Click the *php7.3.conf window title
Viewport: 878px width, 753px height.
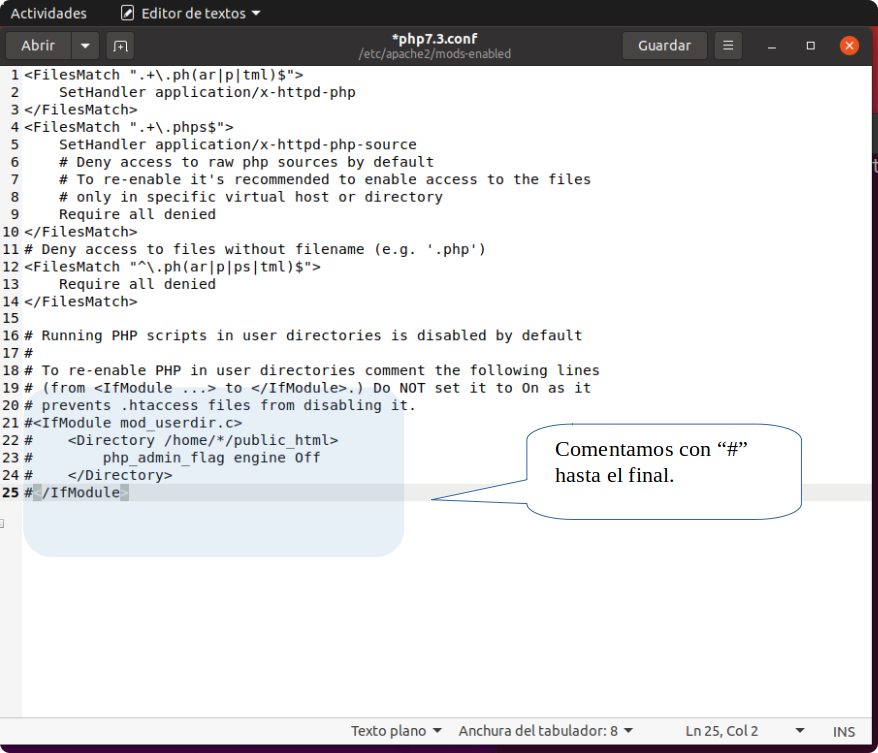(435, 39)
